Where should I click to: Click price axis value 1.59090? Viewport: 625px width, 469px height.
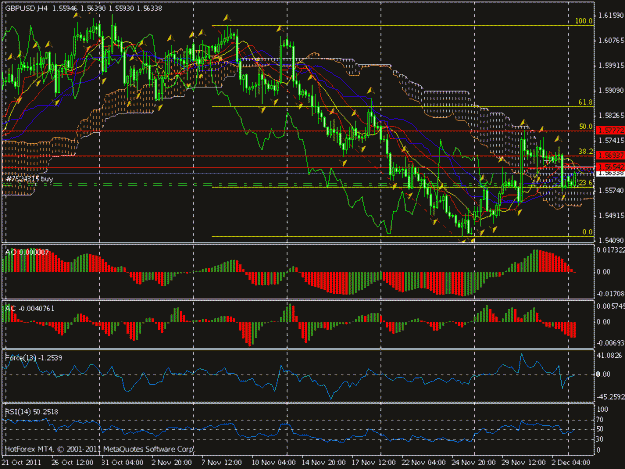[x=610, y=90]
